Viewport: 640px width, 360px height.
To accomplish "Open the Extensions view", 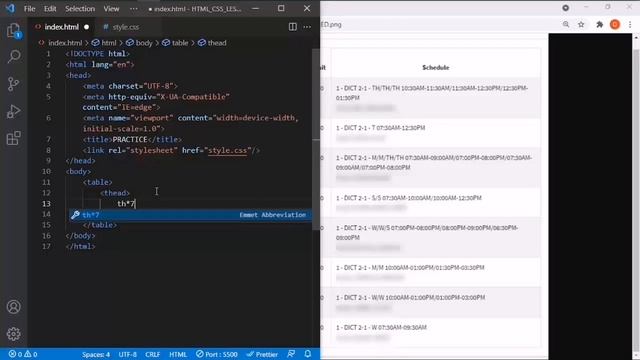I will click(x=13, y=138).
